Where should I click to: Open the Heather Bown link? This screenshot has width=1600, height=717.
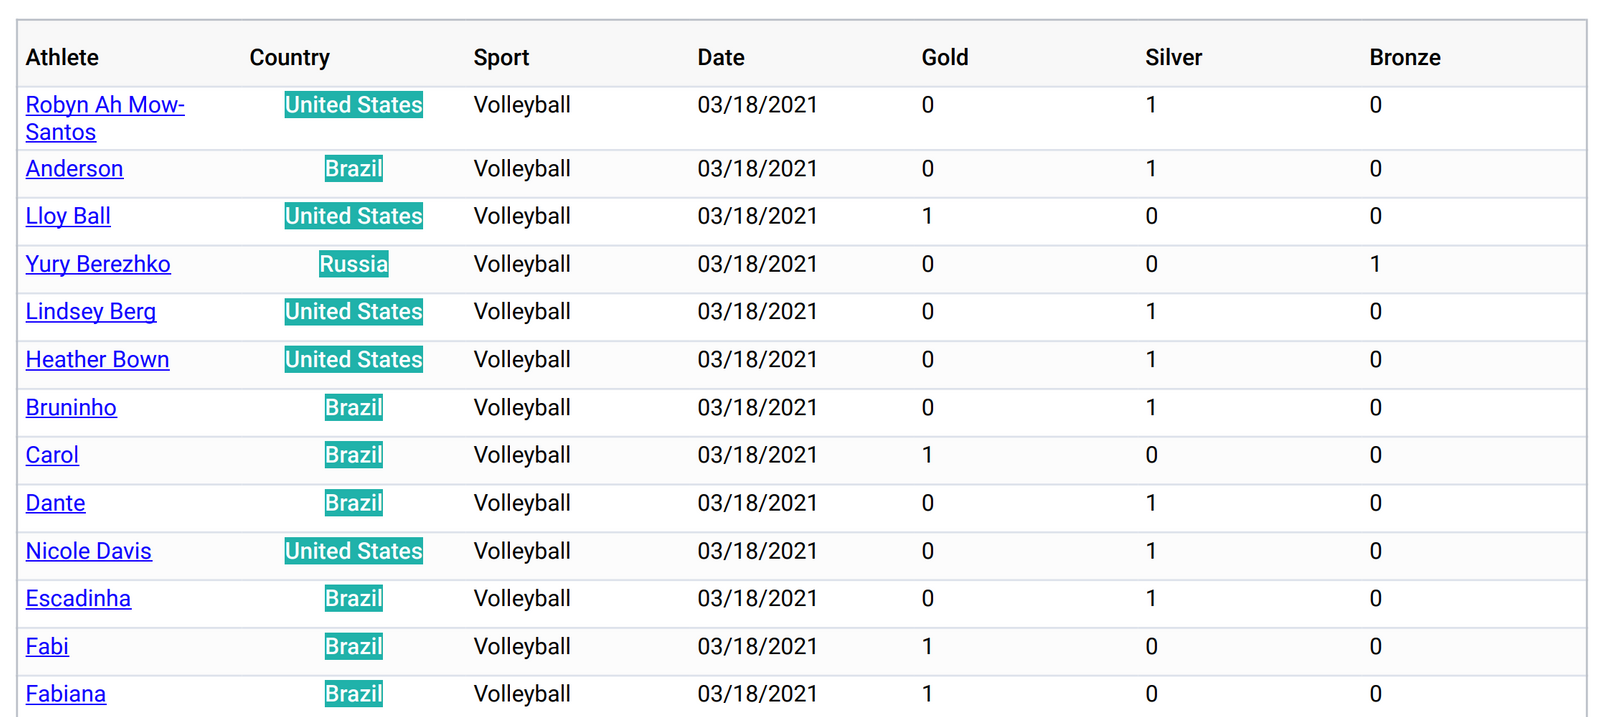[x=97, y=360]
